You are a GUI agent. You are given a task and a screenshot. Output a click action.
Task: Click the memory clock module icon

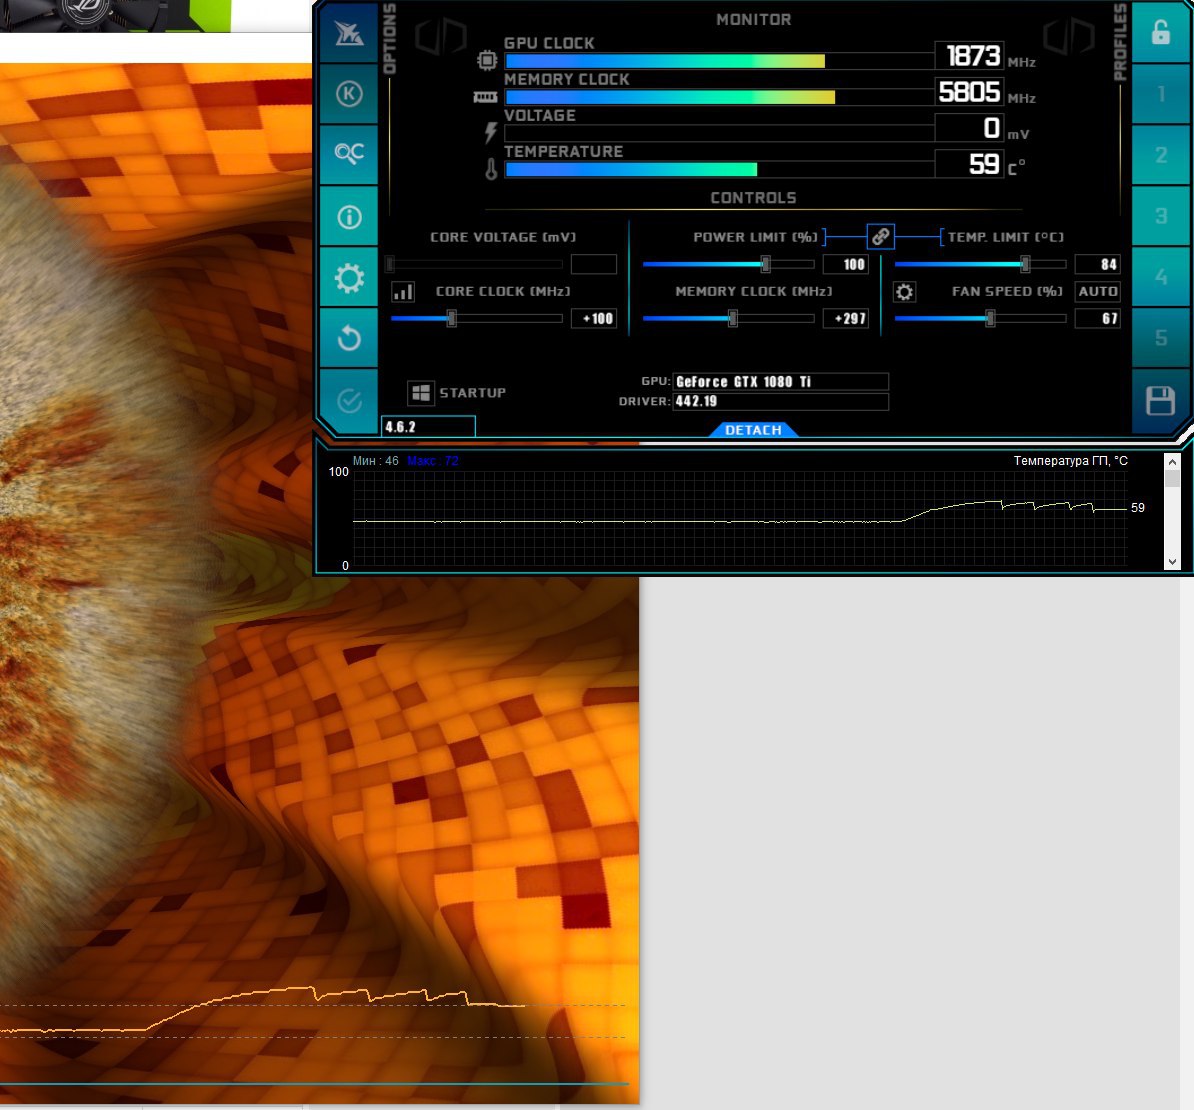485,97
